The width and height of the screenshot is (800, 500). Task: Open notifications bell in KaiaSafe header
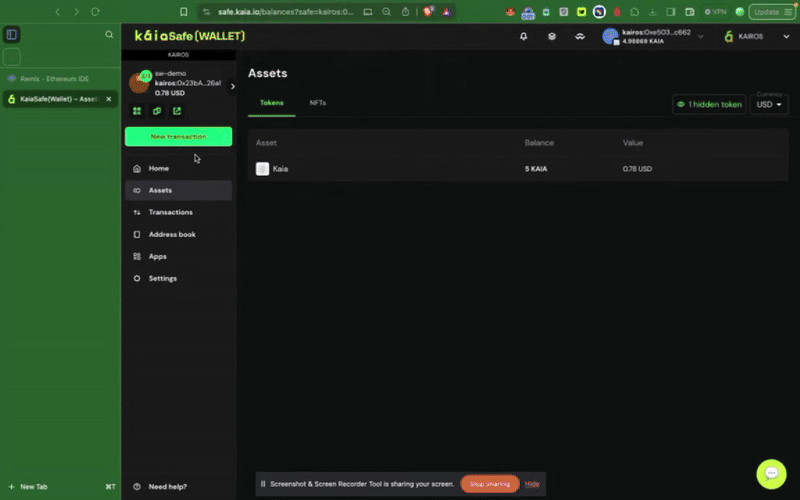(523, 36)
